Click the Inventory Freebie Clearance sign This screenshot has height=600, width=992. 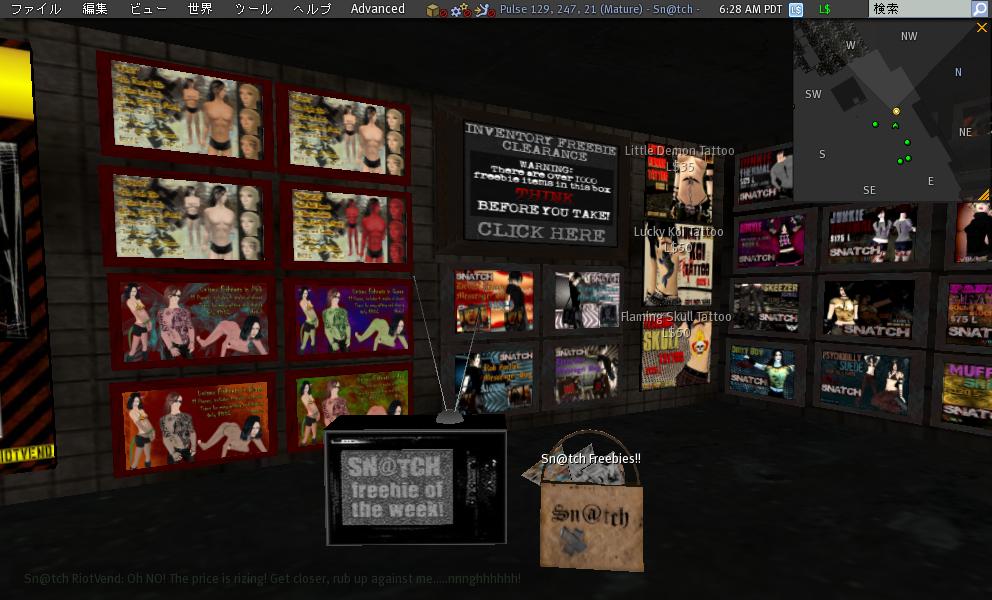[x=541, y=183]
